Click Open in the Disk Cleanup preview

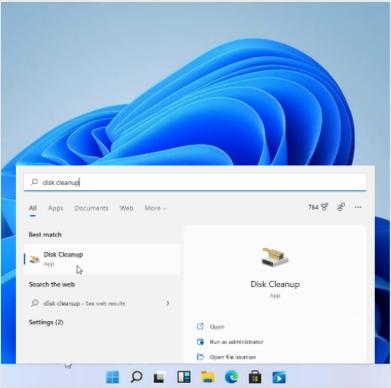(x=217, y=327)
